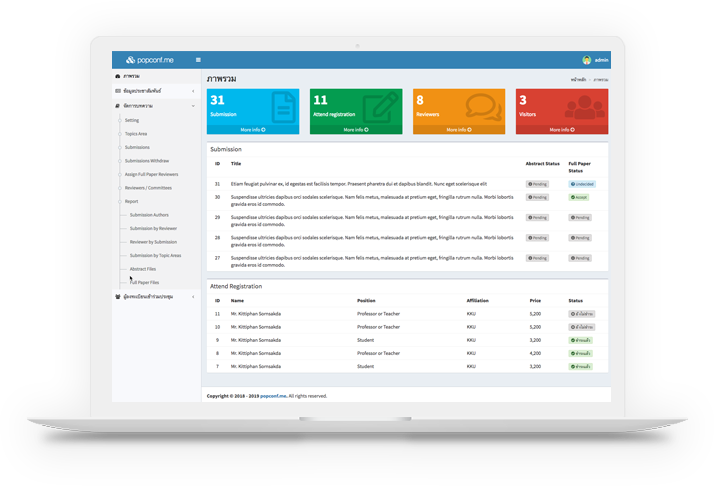Go to Abstract Files in sidebar

(143, 269)
